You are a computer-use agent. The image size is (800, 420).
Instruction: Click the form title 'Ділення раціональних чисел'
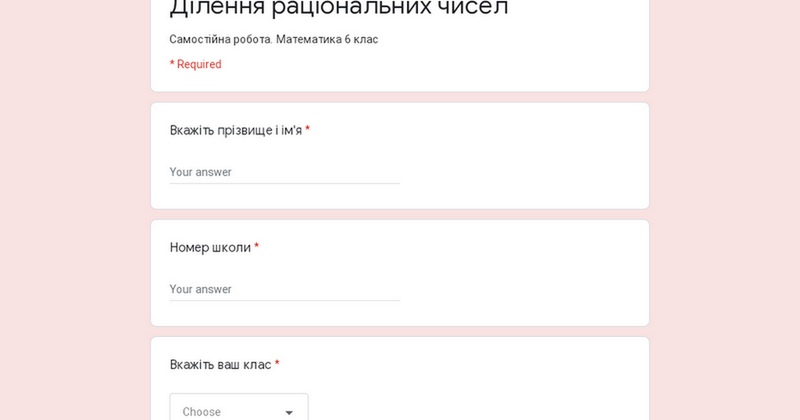339,8
